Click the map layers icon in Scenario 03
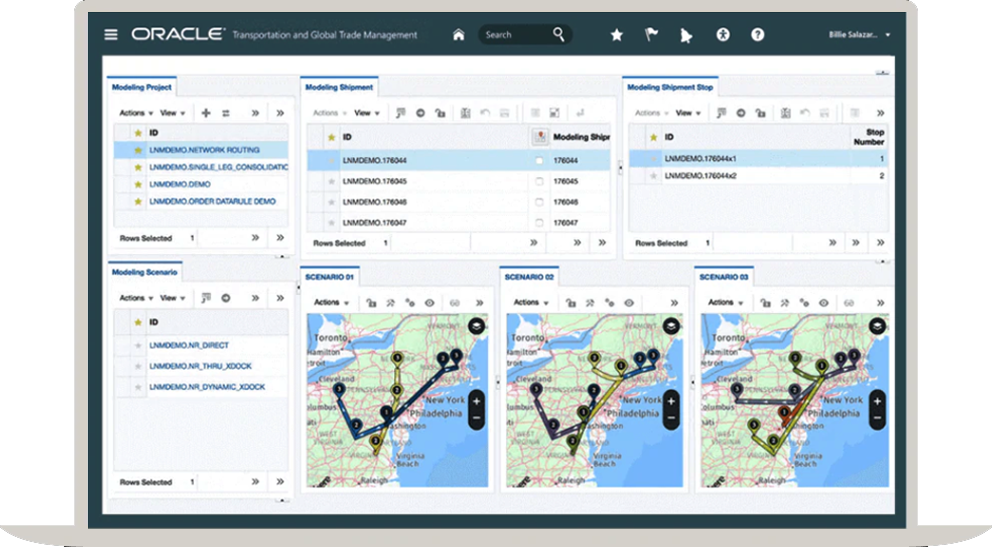This screenshot has width=992, height=547. [877, 326]
